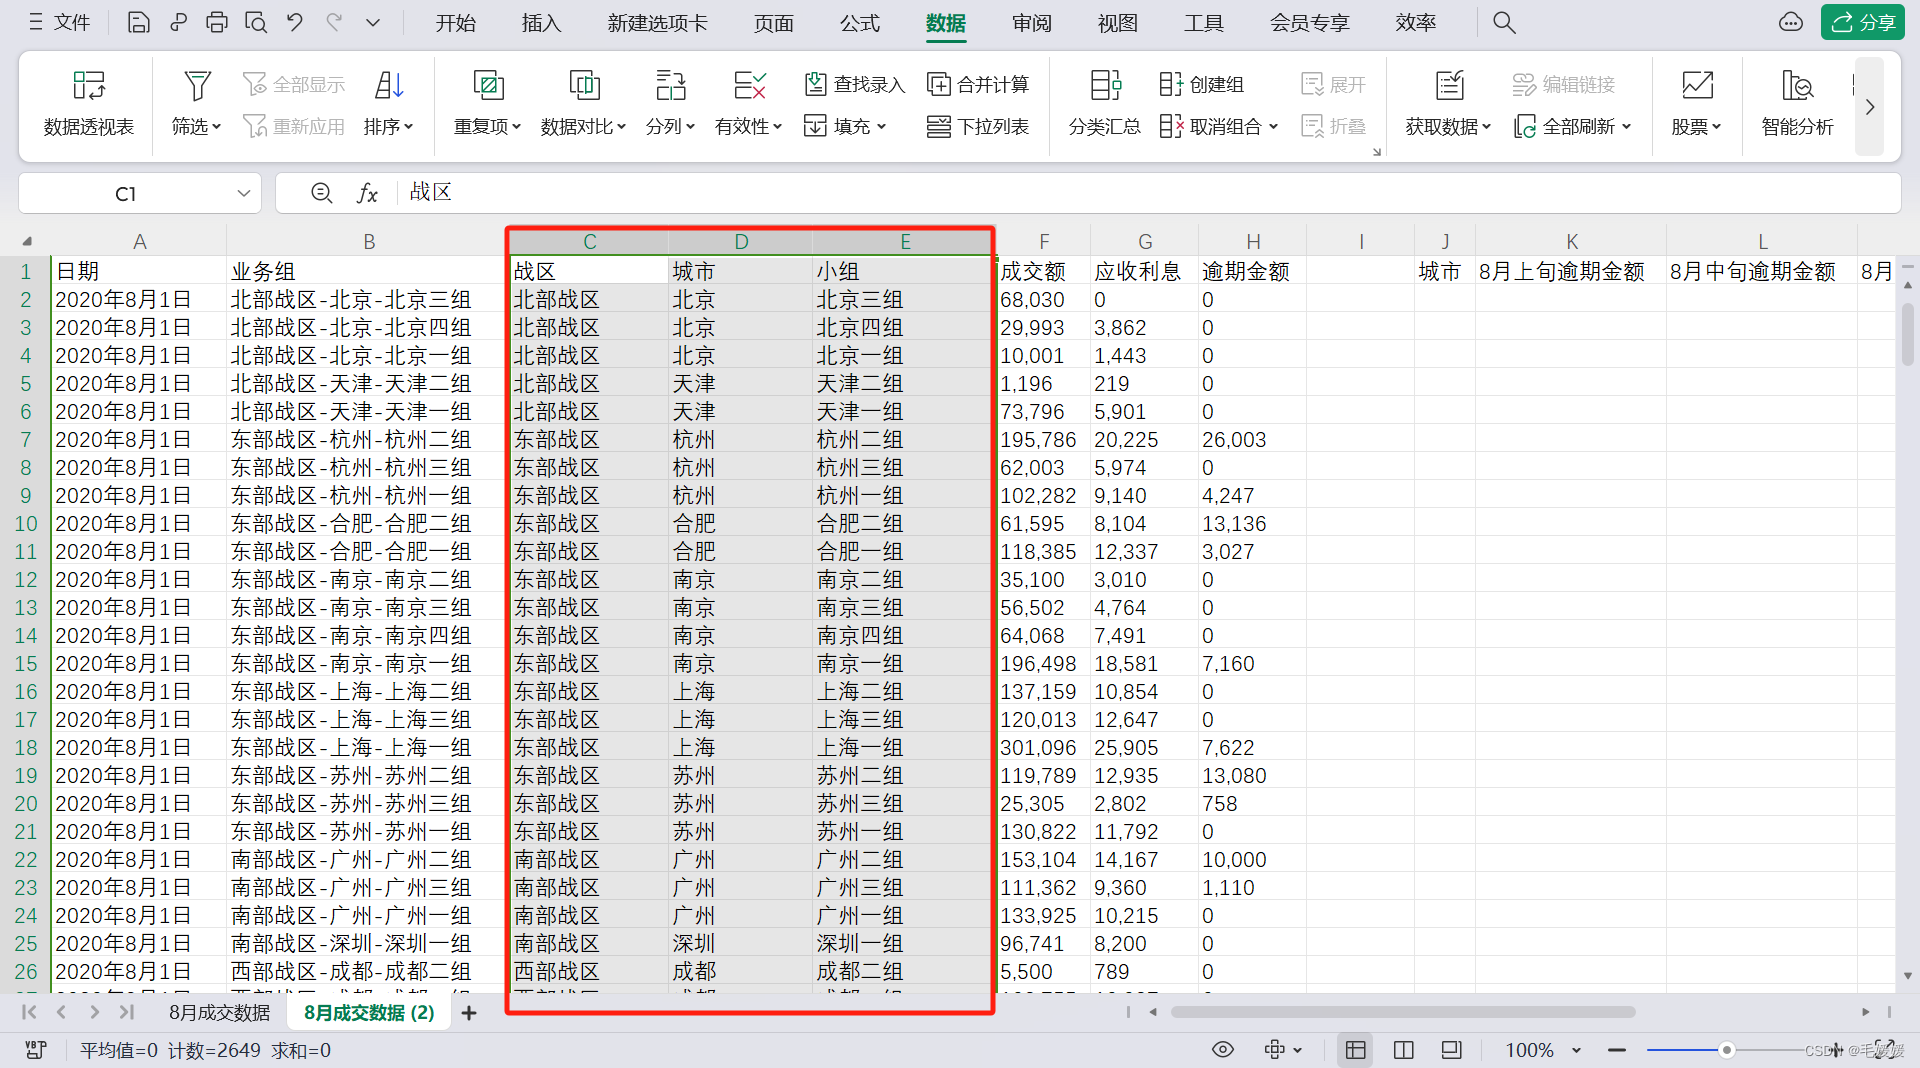This screenshot has height=1068, width=1920.
Task: Go to last sheet arrow
Action: (x=127, y=1012)
